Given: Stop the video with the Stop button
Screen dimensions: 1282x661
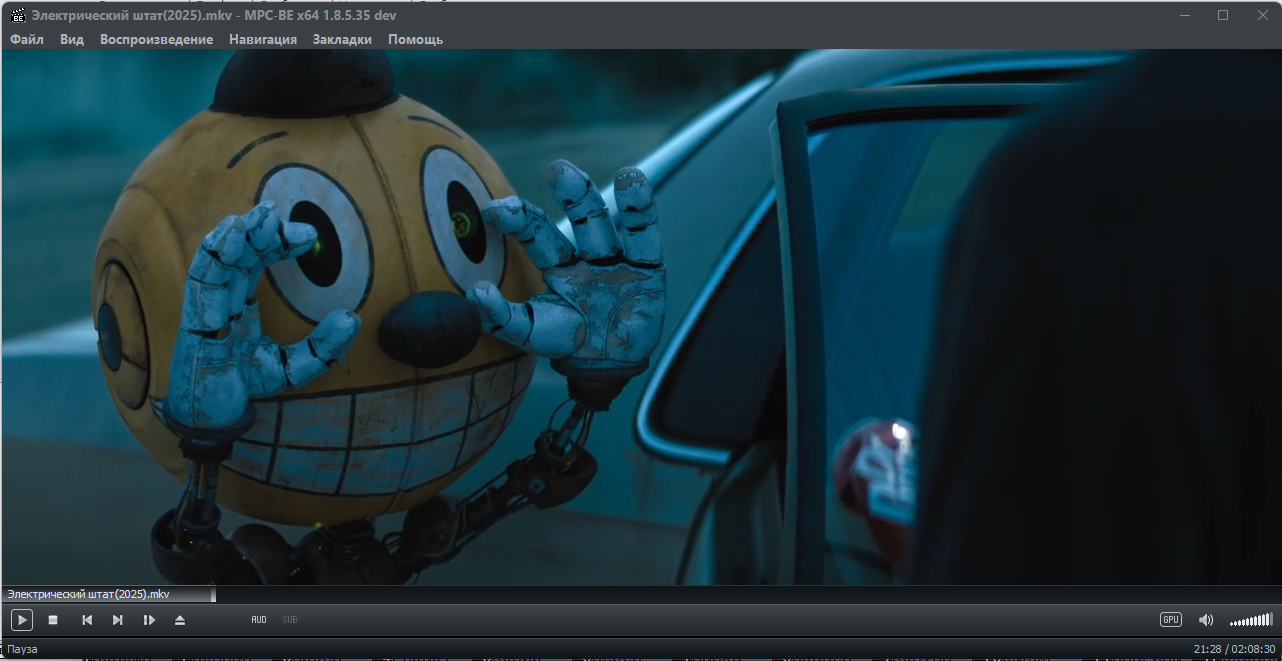Looking at the screenshot, I should [x=53, y=620].
